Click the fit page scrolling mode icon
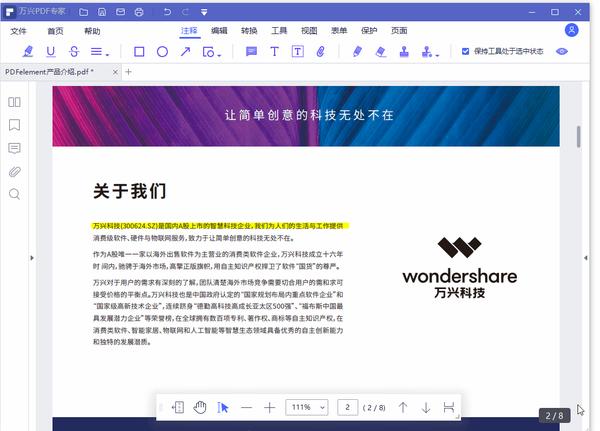The image size is (600, 431). [x=178, y=407]
